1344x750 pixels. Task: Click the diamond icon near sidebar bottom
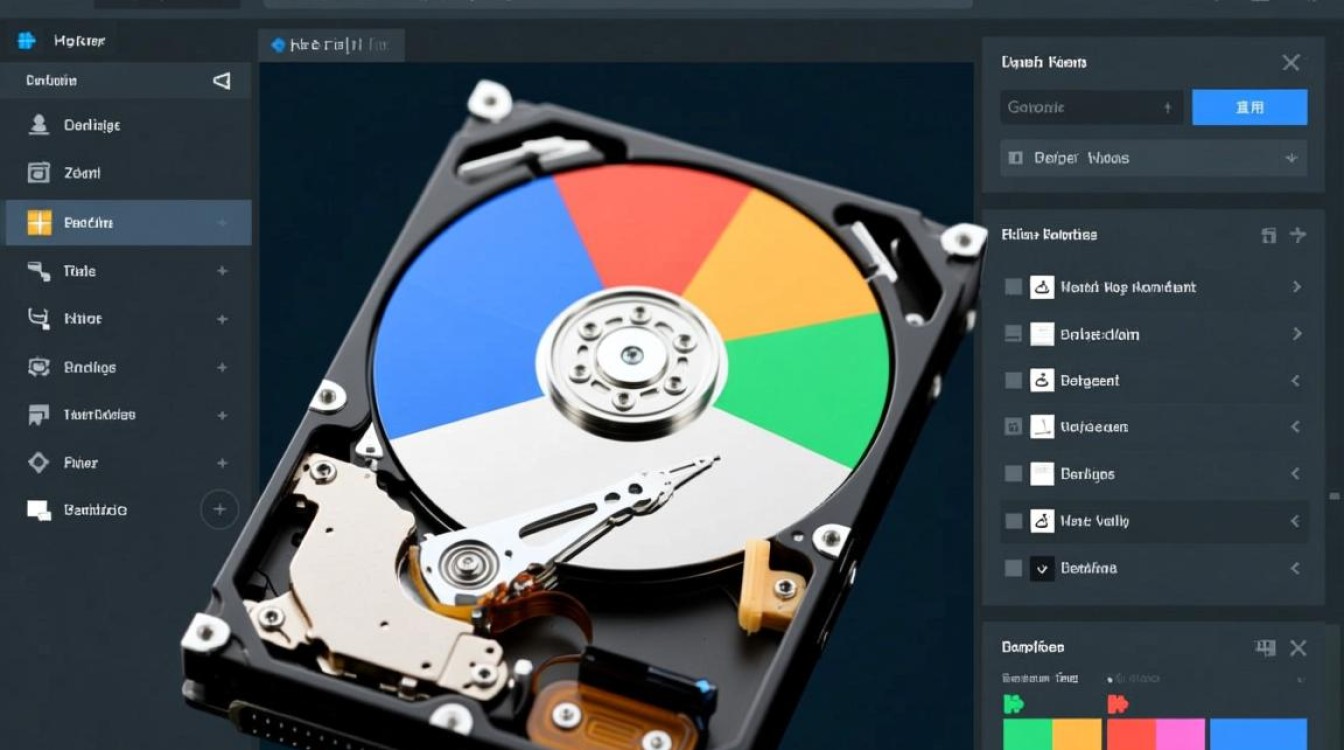tap(39, 462)
